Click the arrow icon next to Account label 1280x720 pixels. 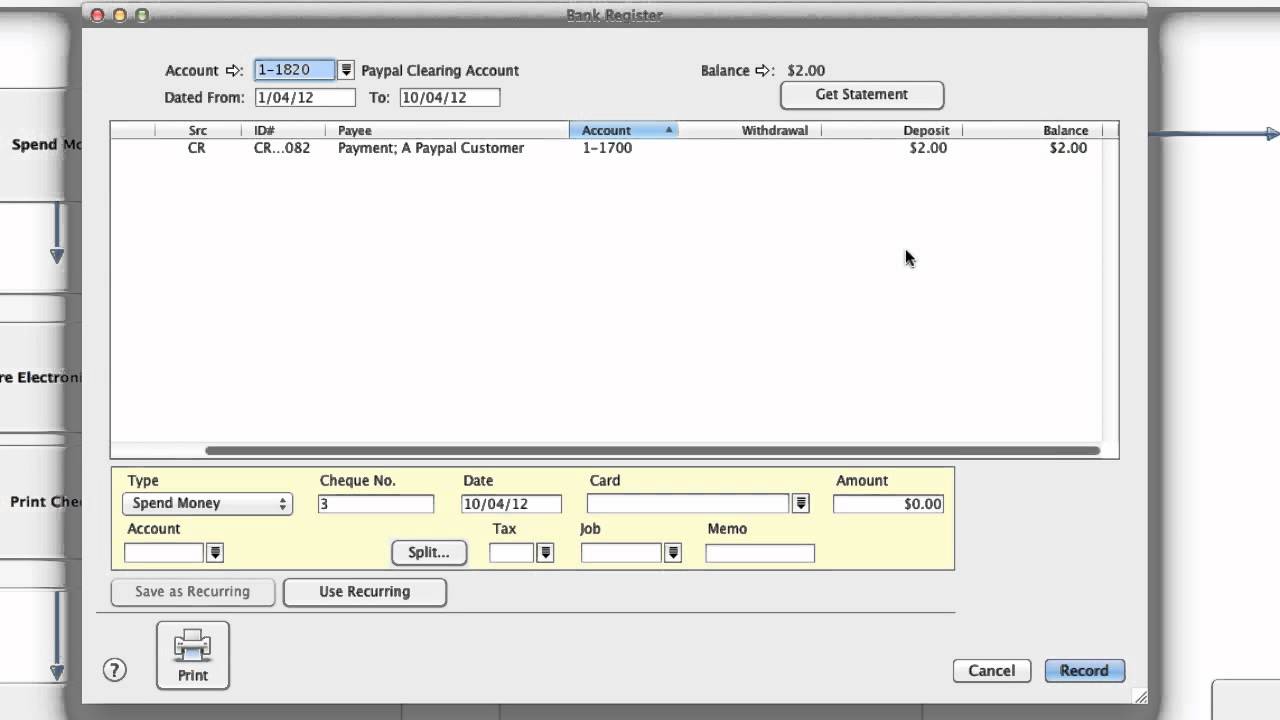point(234,71)
